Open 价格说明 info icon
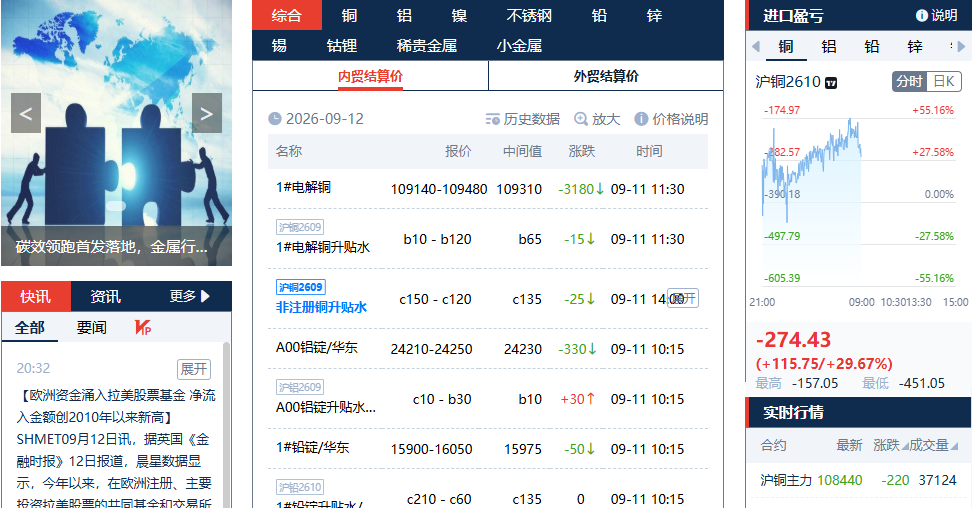Screen dimensions: 972x508 point(641,119)
